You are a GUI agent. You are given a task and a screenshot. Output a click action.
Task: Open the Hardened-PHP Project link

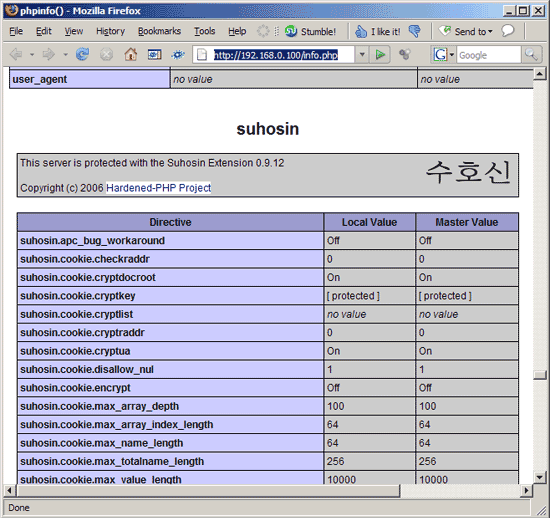(159, 188)
